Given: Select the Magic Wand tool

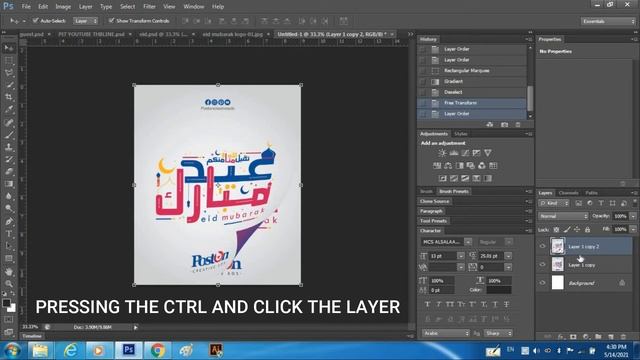Looking at the screenshot, I should tap(9, 85).
